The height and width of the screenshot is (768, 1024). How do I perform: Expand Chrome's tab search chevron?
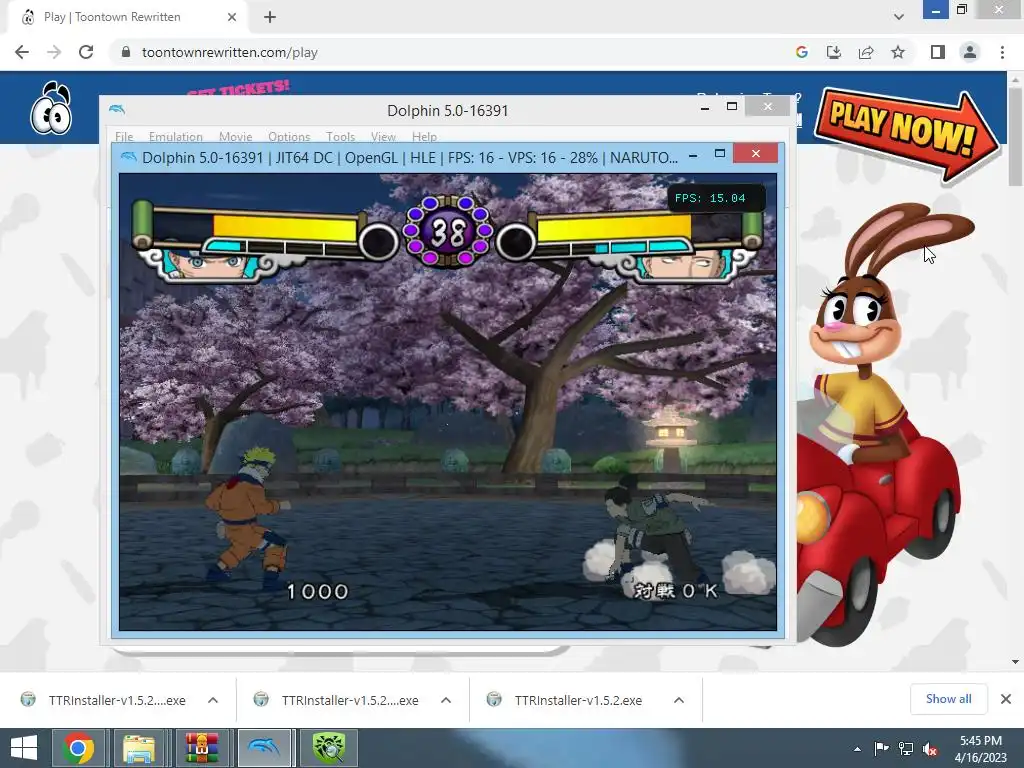click(x=899, y=17)
